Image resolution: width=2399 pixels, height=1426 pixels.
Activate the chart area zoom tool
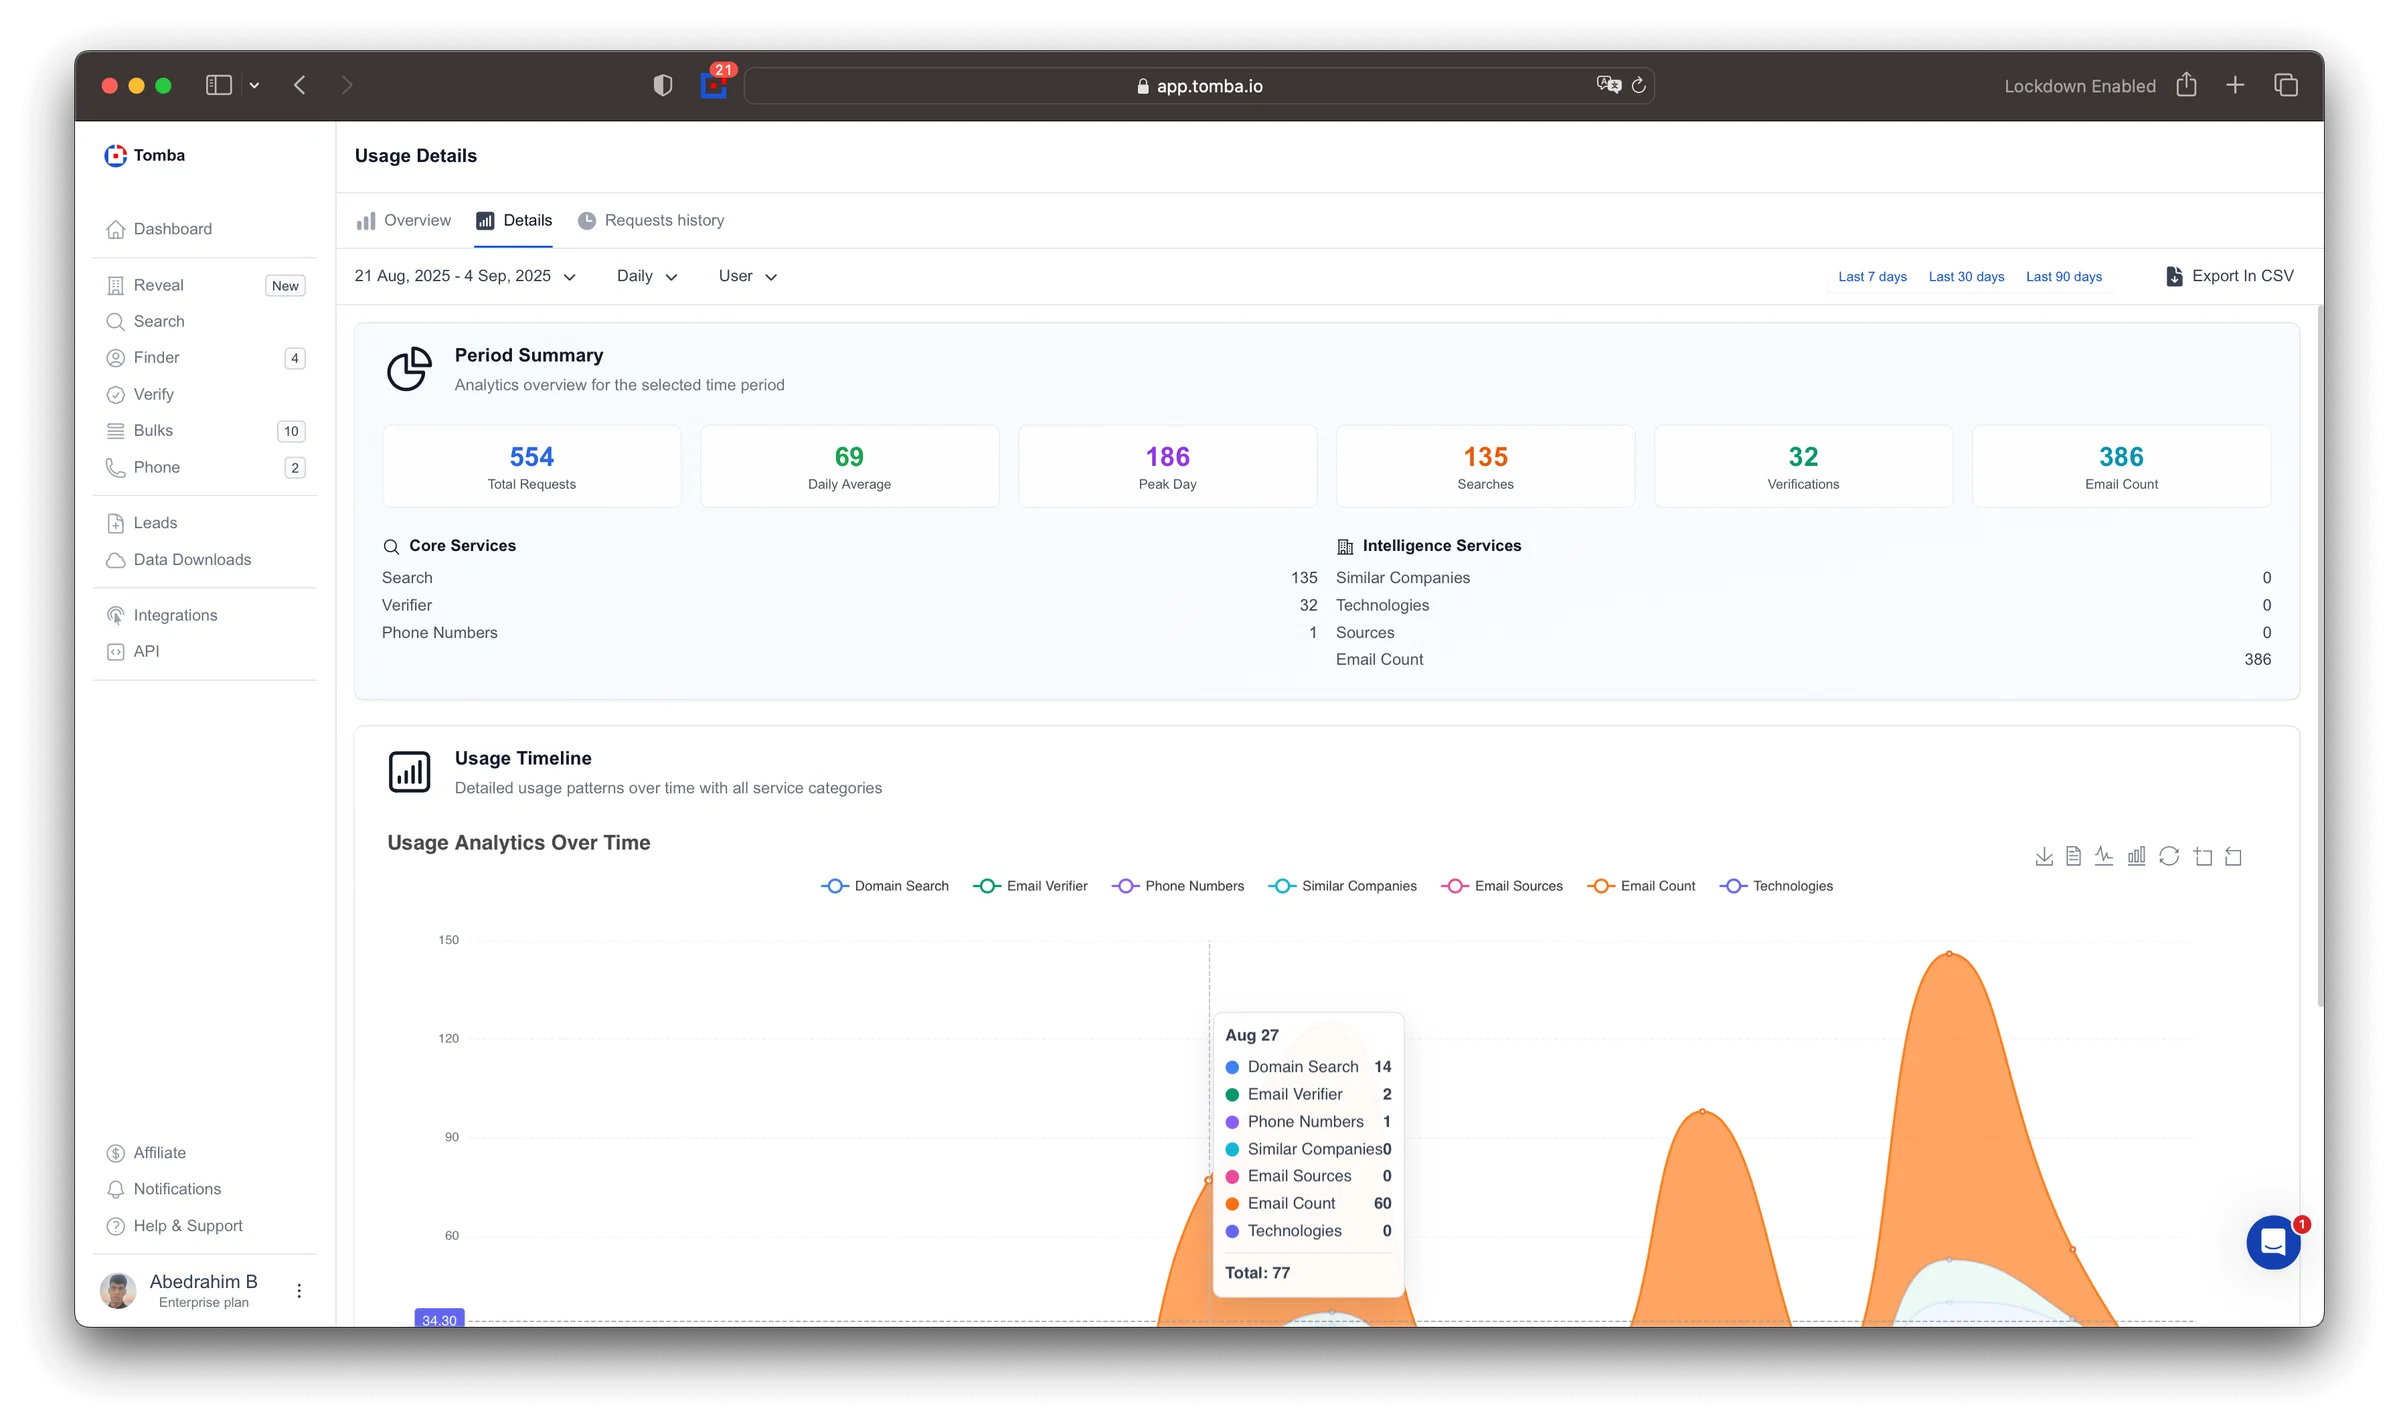click(x=2203, y=856)
